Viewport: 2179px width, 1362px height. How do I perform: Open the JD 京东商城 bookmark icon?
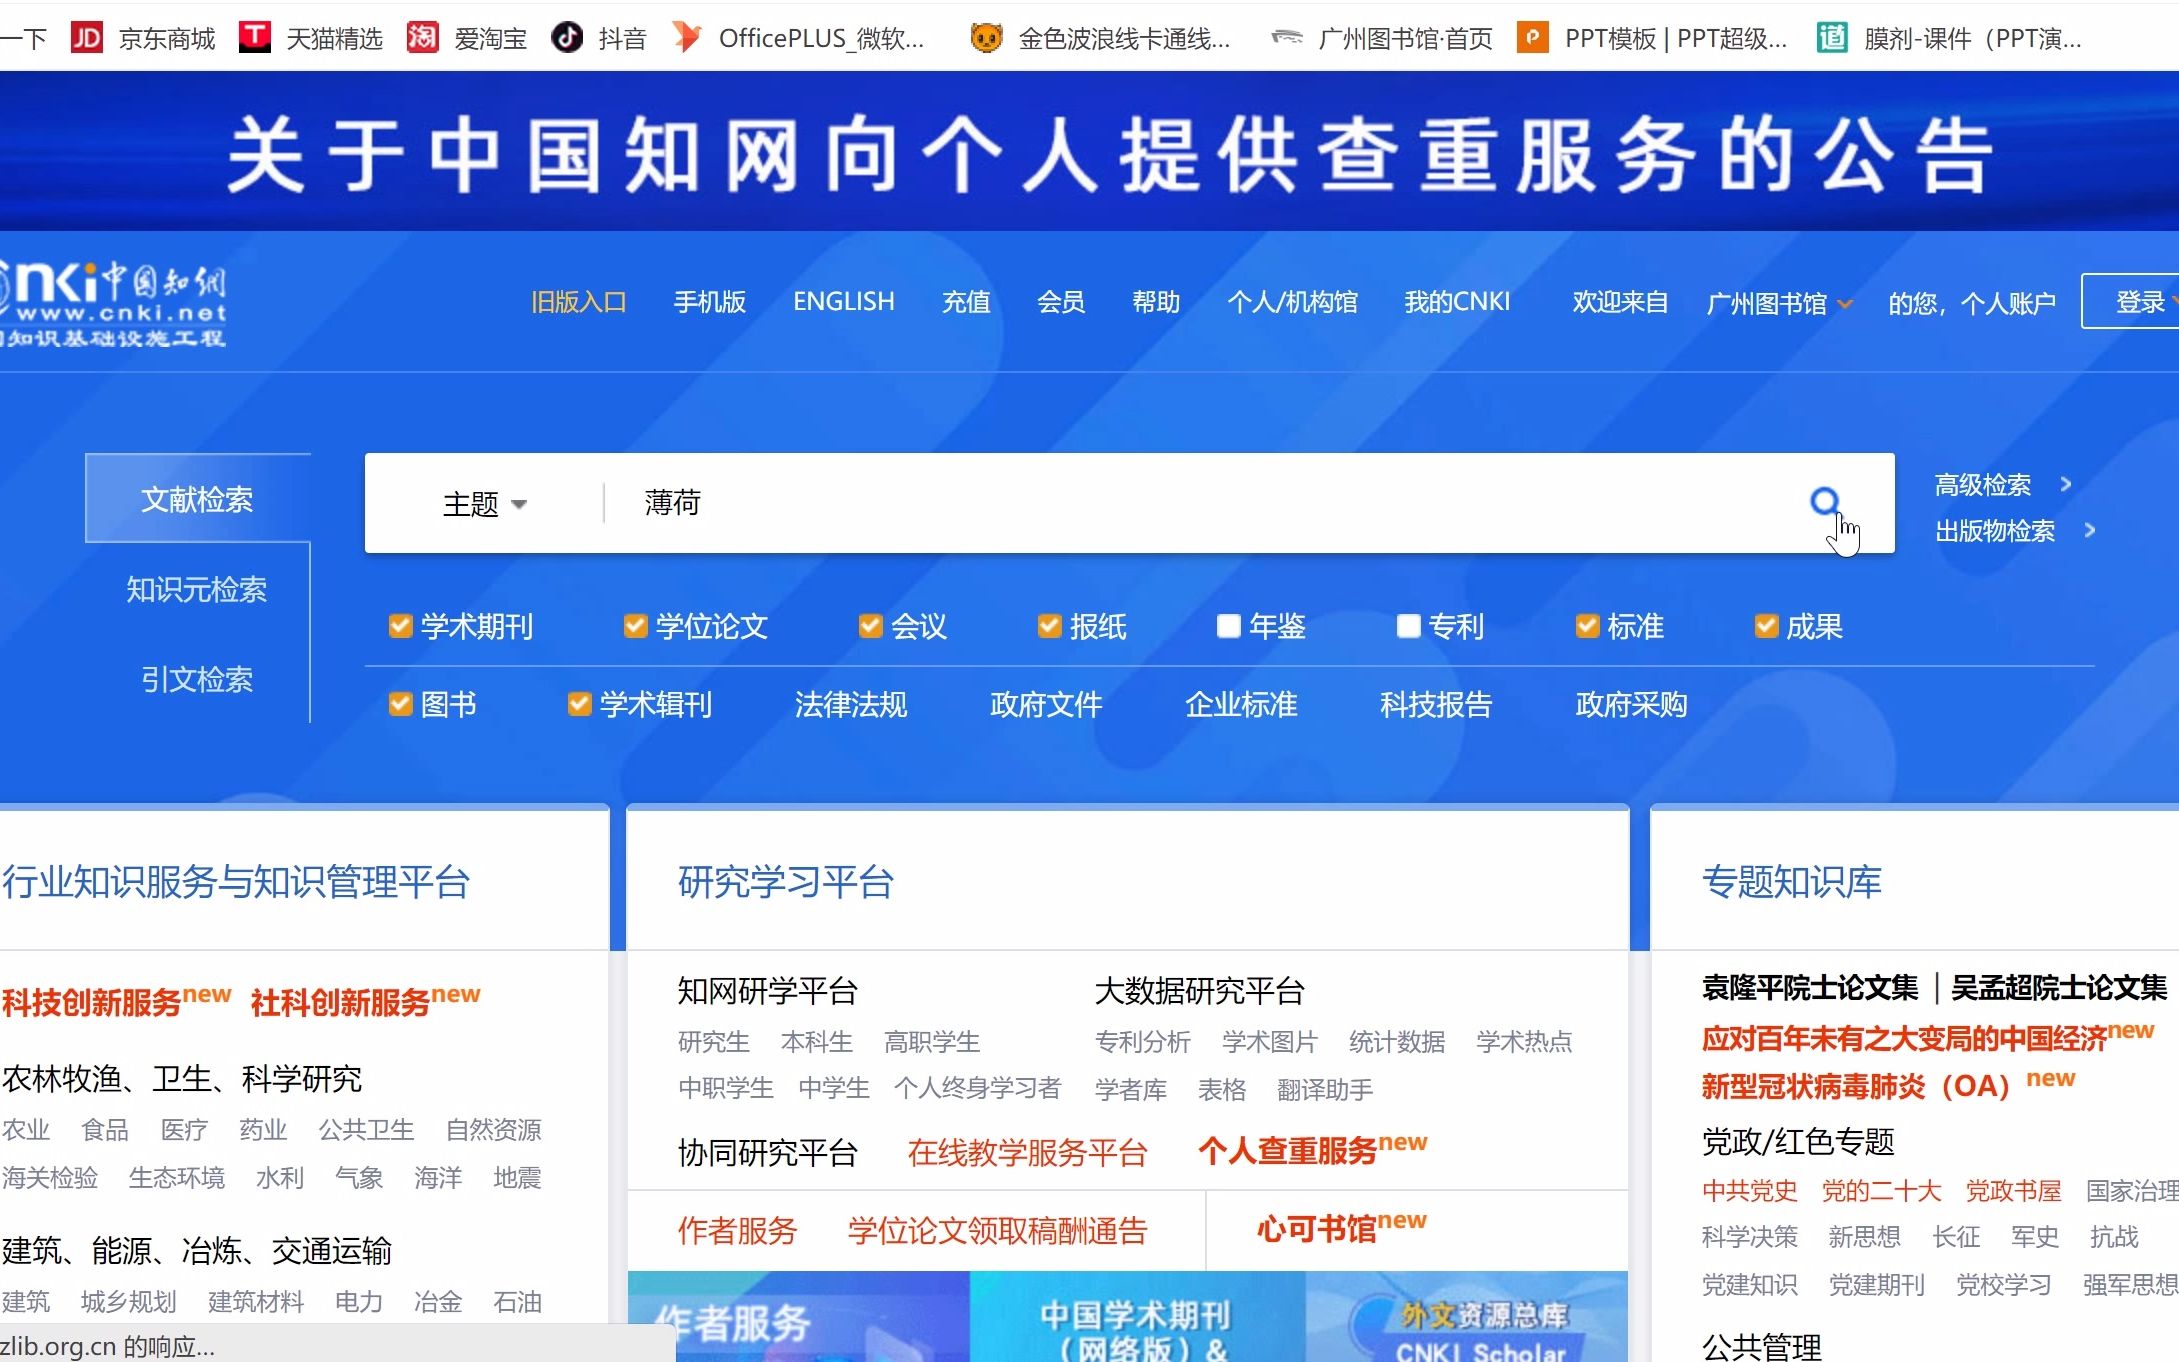click(x=87, y=38)
